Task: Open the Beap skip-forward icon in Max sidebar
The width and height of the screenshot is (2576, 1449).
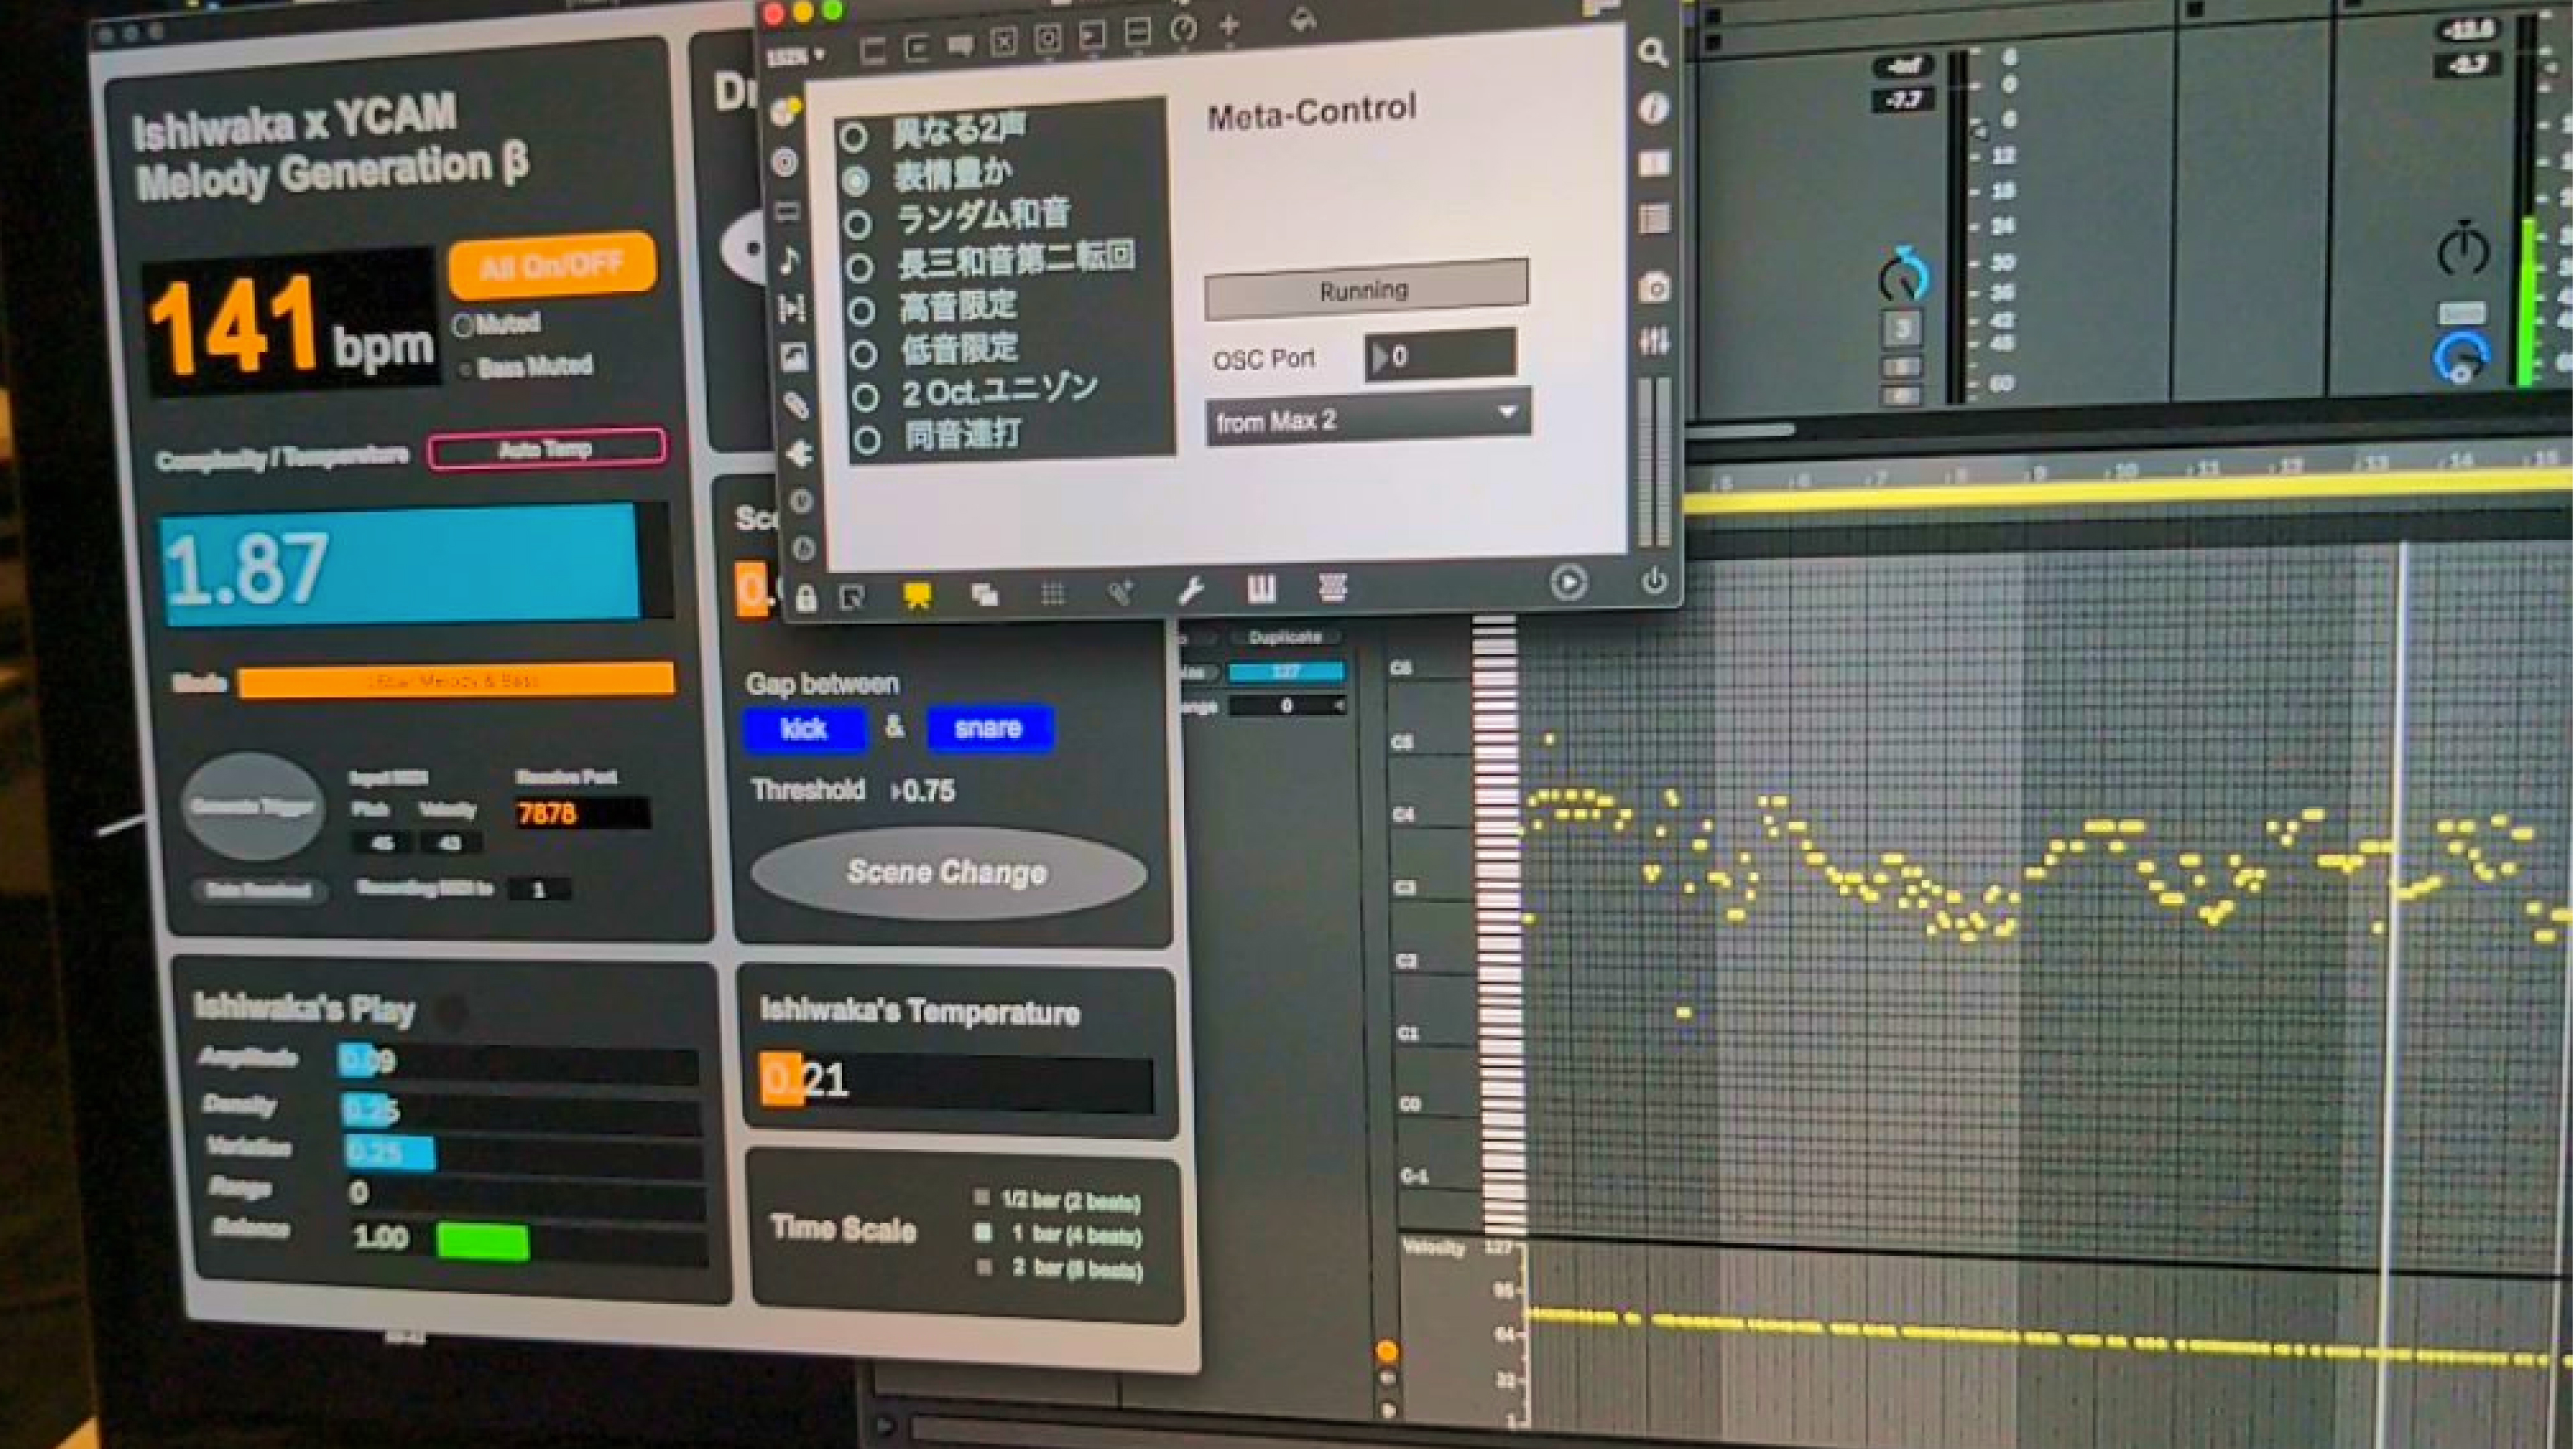Action: 792,308
